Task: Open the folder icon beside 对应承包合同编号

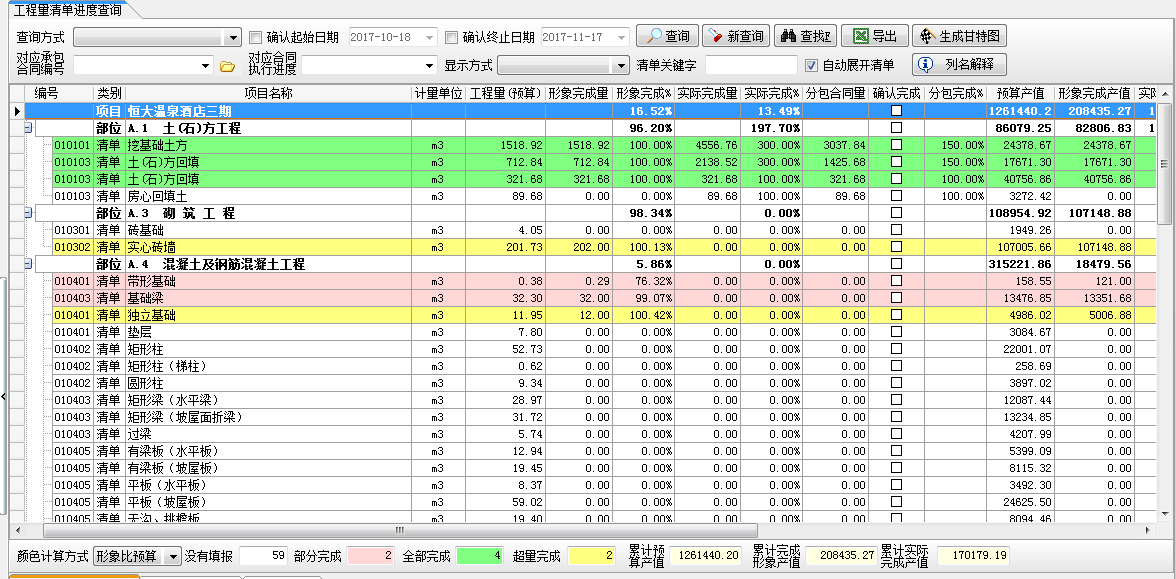Action: [227, 66]
